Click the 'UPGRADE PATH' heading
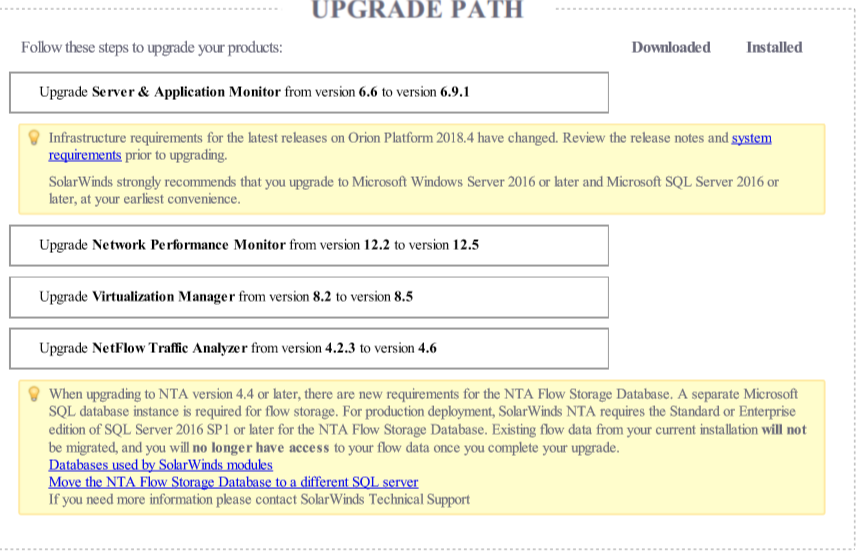 pyautogui.click(x=418, y=10)
